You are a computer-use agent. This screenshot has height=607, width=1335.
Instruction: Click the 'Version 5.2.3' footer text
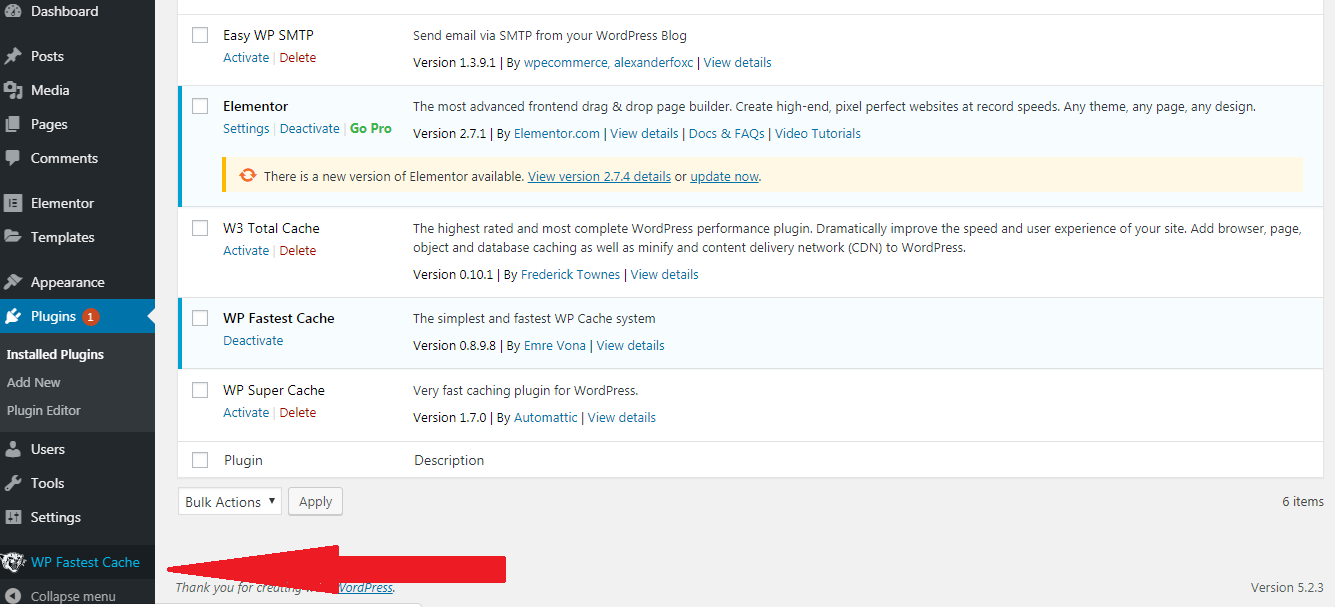point(1287,587)
